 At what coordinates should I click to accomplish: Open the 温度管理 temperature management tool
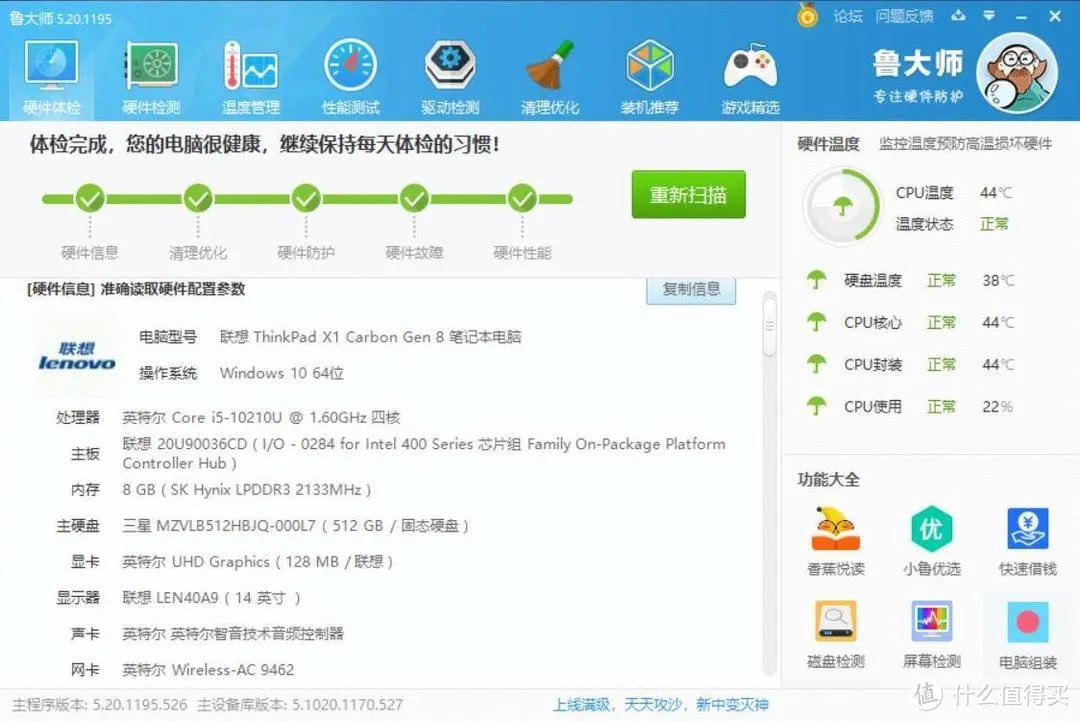point(250,70)
